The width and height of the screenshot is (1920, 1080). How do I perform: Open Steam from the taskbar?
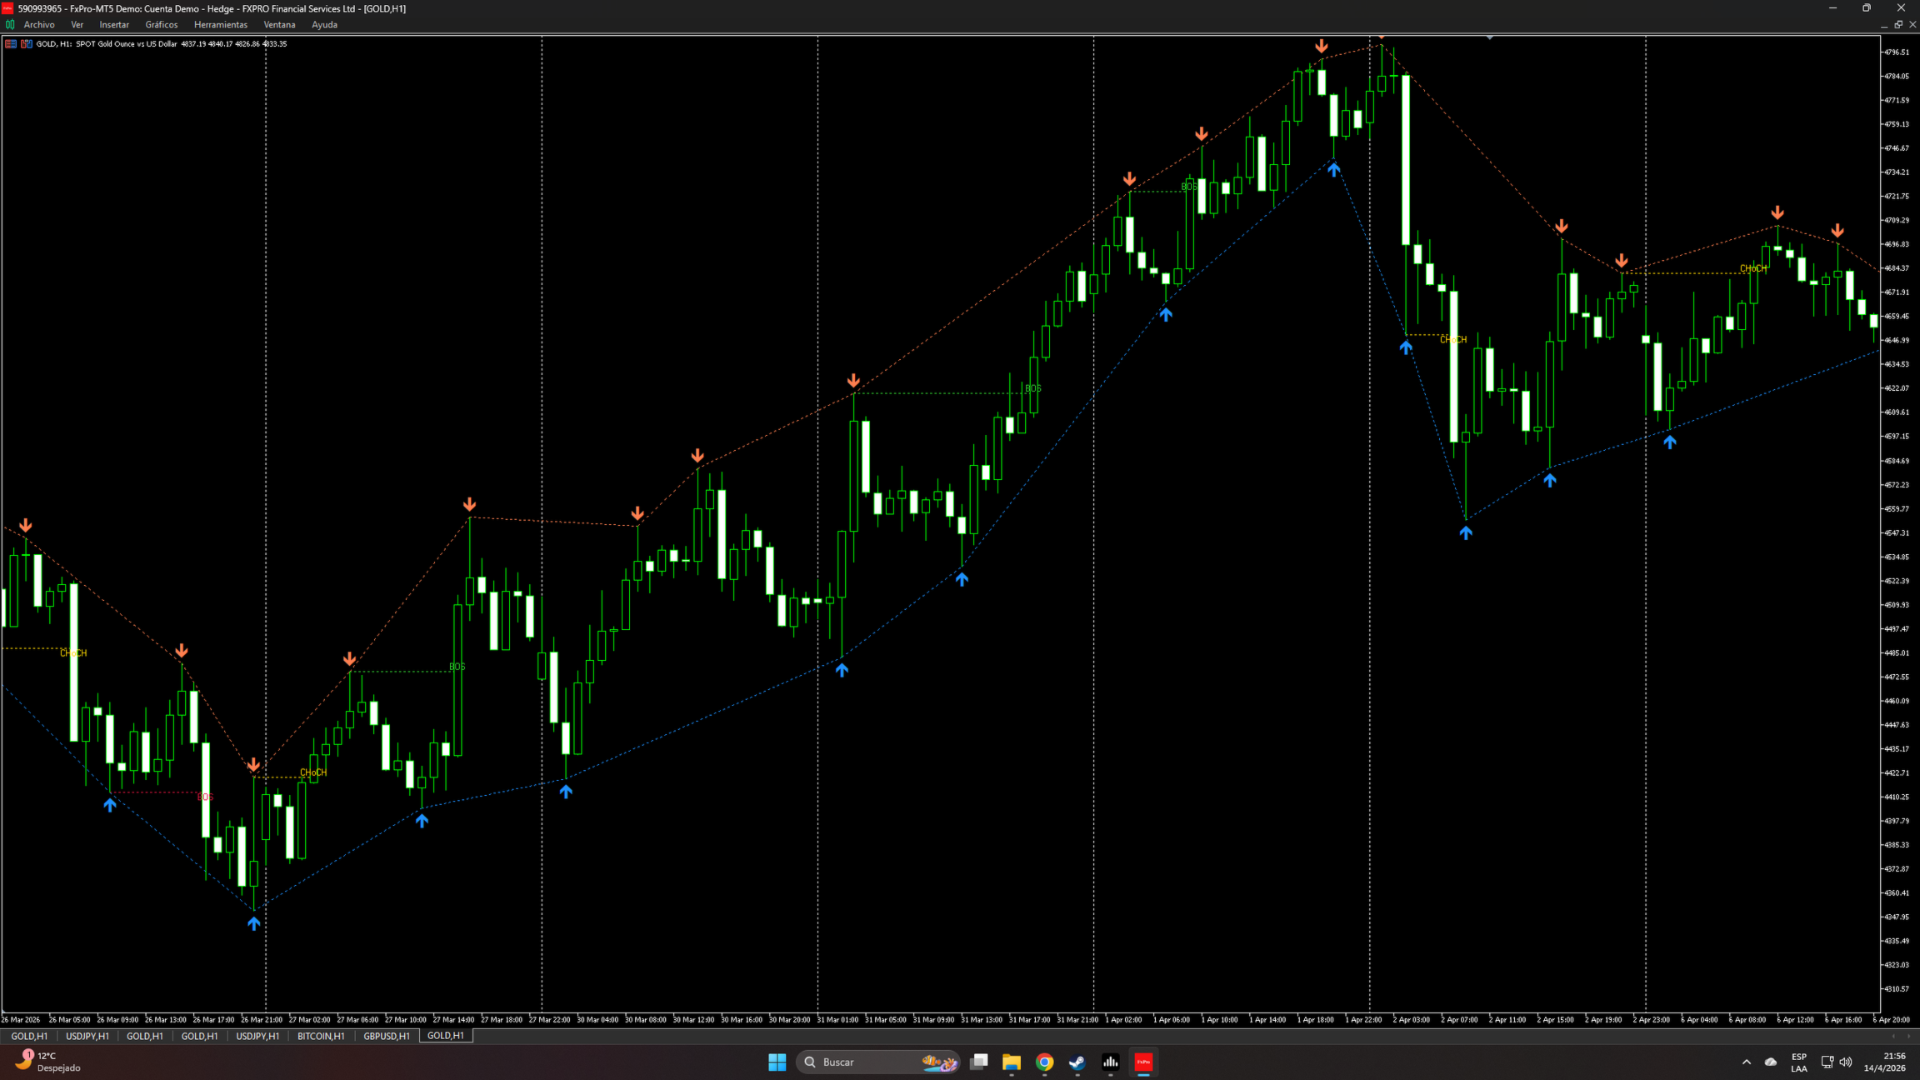1077,1062
